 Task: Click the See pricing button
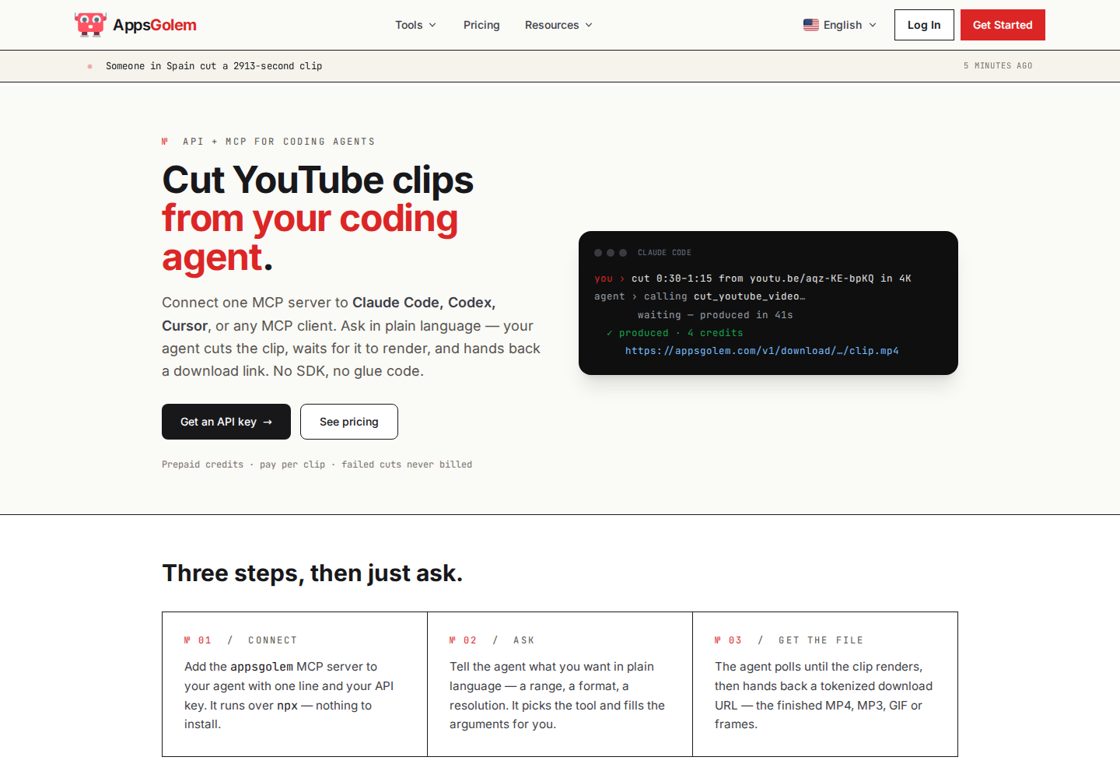pos(349,422)
